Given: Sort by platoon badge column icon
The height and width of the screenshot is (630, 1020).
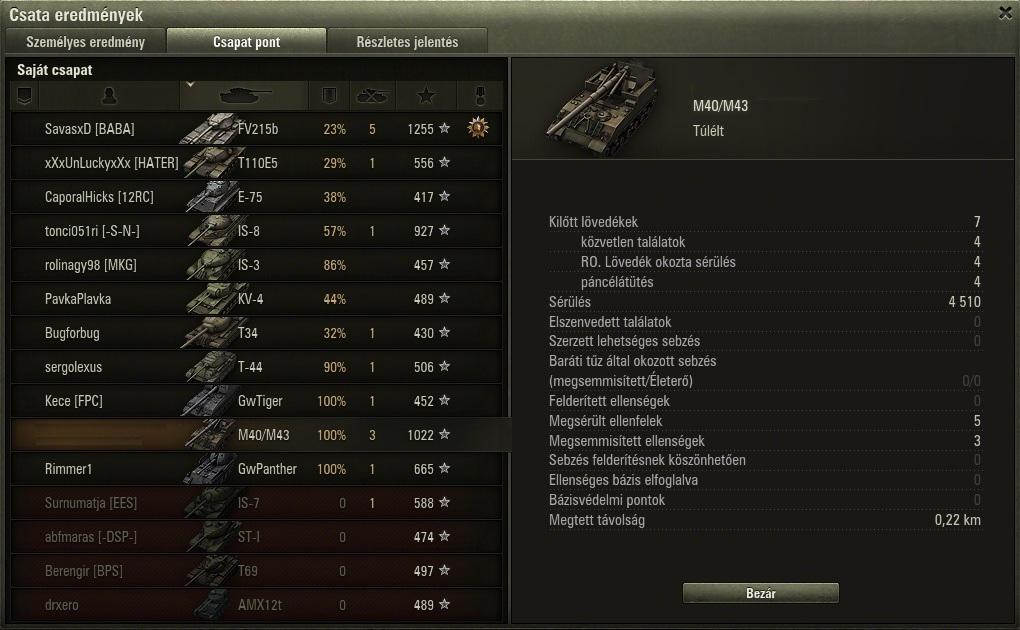Looking at the screenshot, I should [25, 96].
